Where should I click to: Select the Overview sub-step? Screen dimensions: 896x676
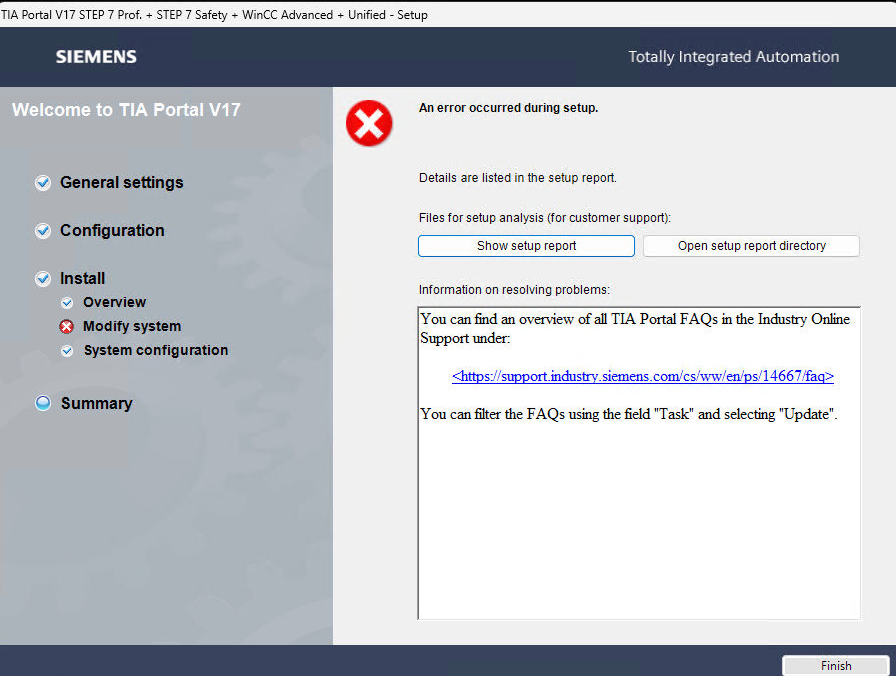(114, 302)
